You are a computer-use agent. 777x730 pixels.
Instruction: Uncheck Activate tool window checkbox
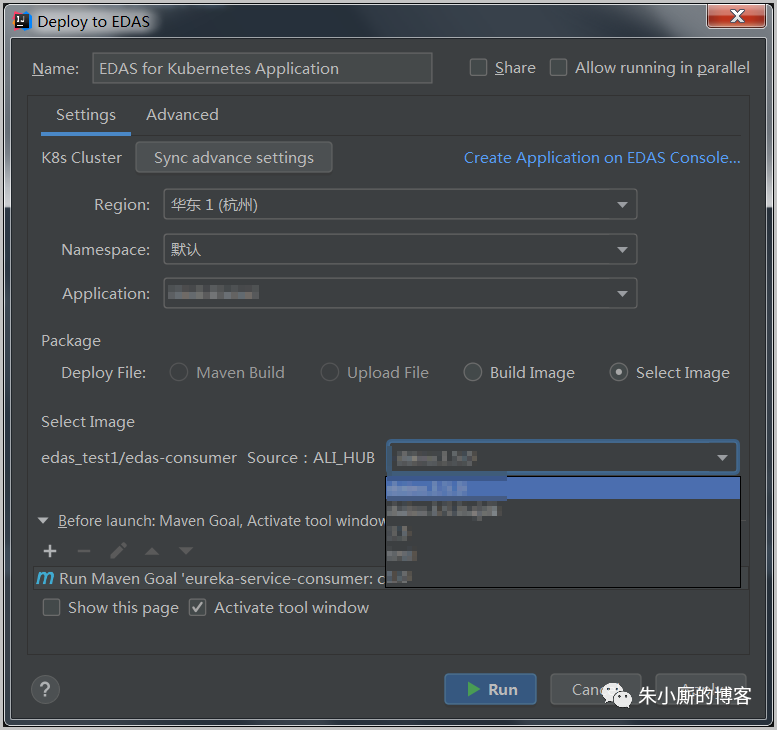click(x=197, y=608)
